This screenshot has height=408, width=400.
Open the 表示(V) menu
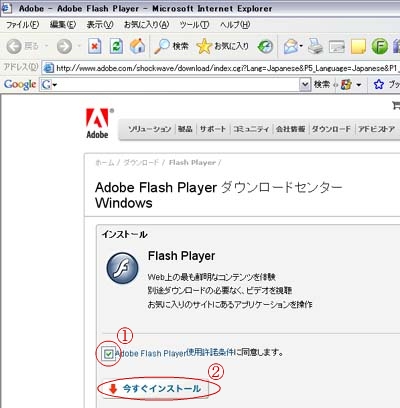pyautogui.click(x=100, y=25)
